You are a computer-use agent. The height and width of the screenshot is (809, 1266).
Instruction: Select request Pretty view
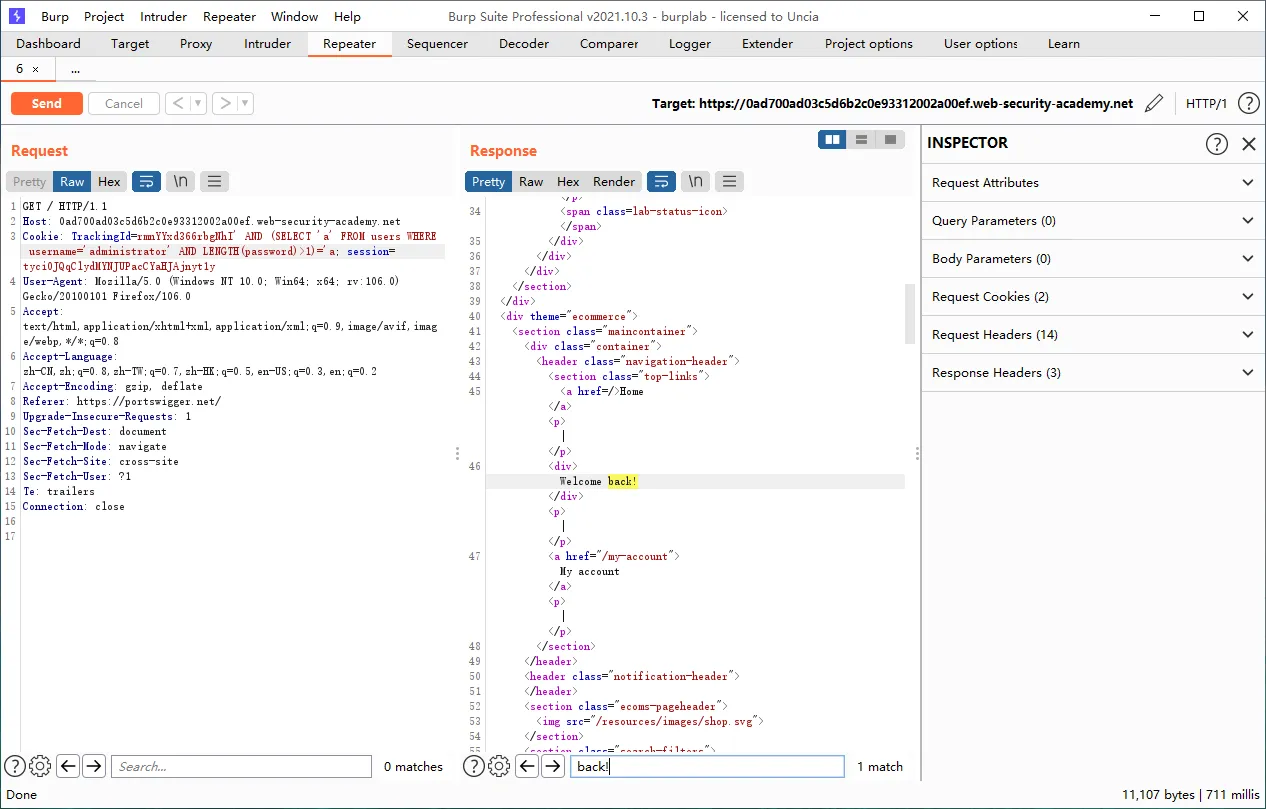pyautogui.click(x=29, y=181)
